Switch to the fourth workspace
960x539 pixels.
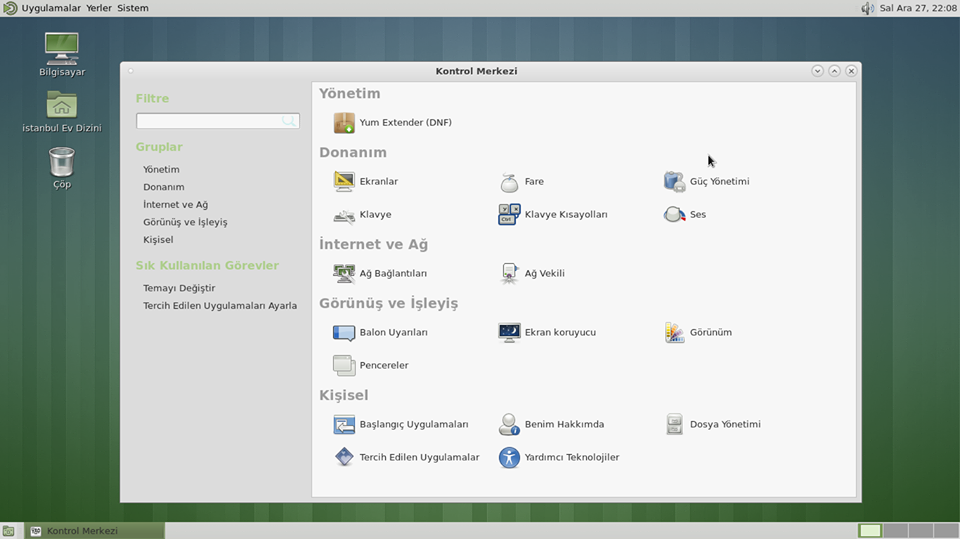946,531
